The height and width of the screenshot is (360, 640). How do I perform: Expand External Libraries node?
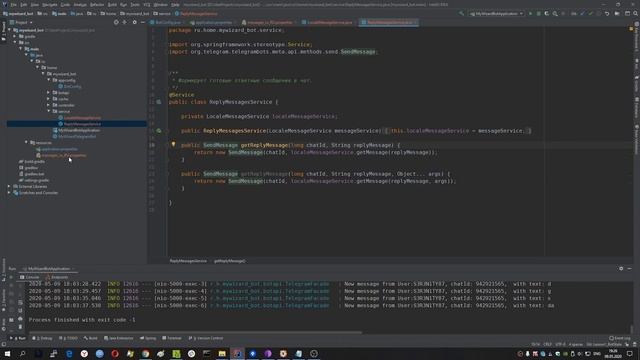point(9,186)
